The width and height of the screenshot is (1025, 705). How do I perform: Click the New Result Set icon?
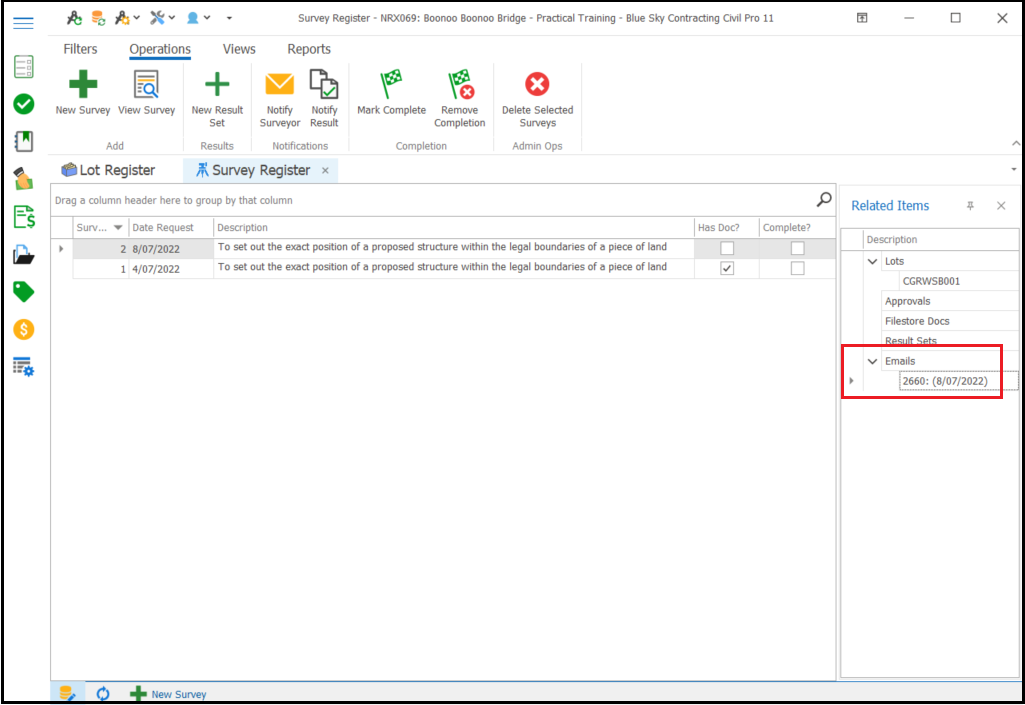[x=217, y=86]
